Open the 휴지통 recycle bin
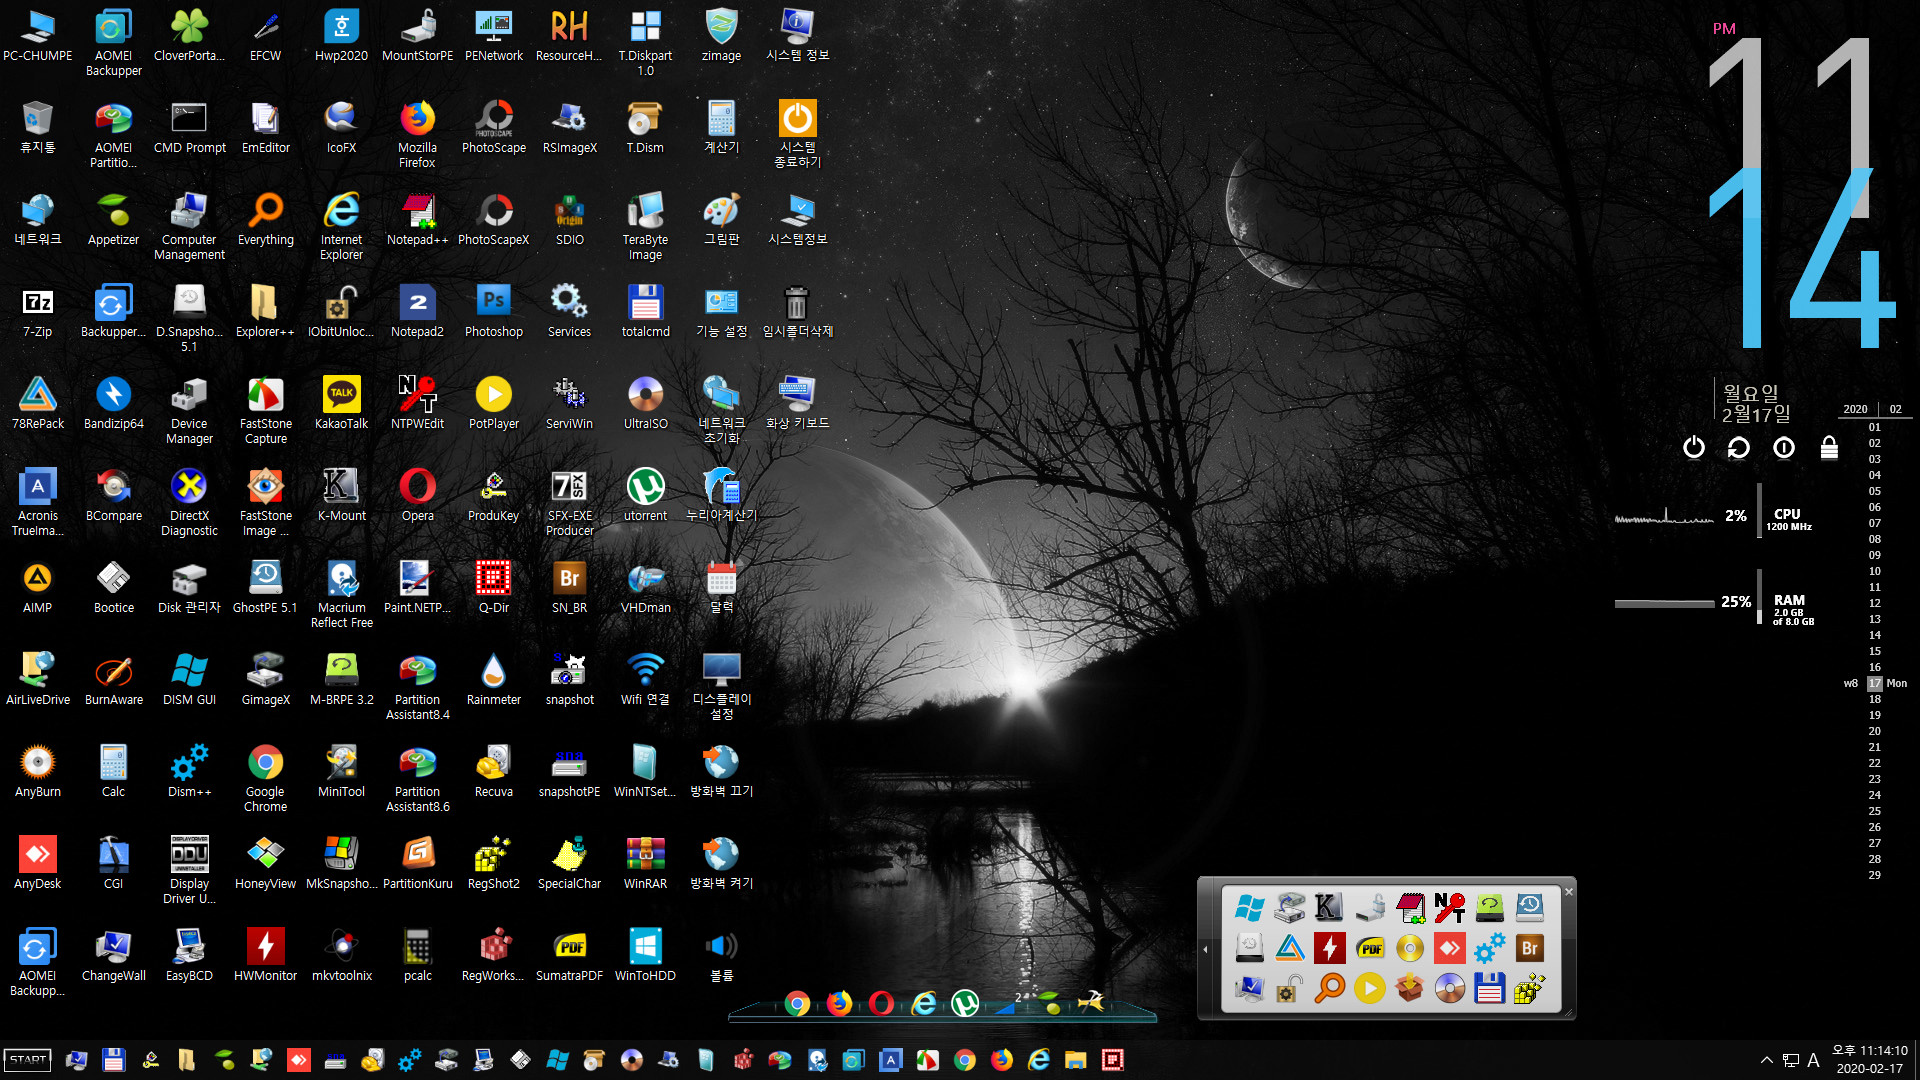Image resolution: width=1920 pixels, height=1080 pixels. tap(38, 127)
